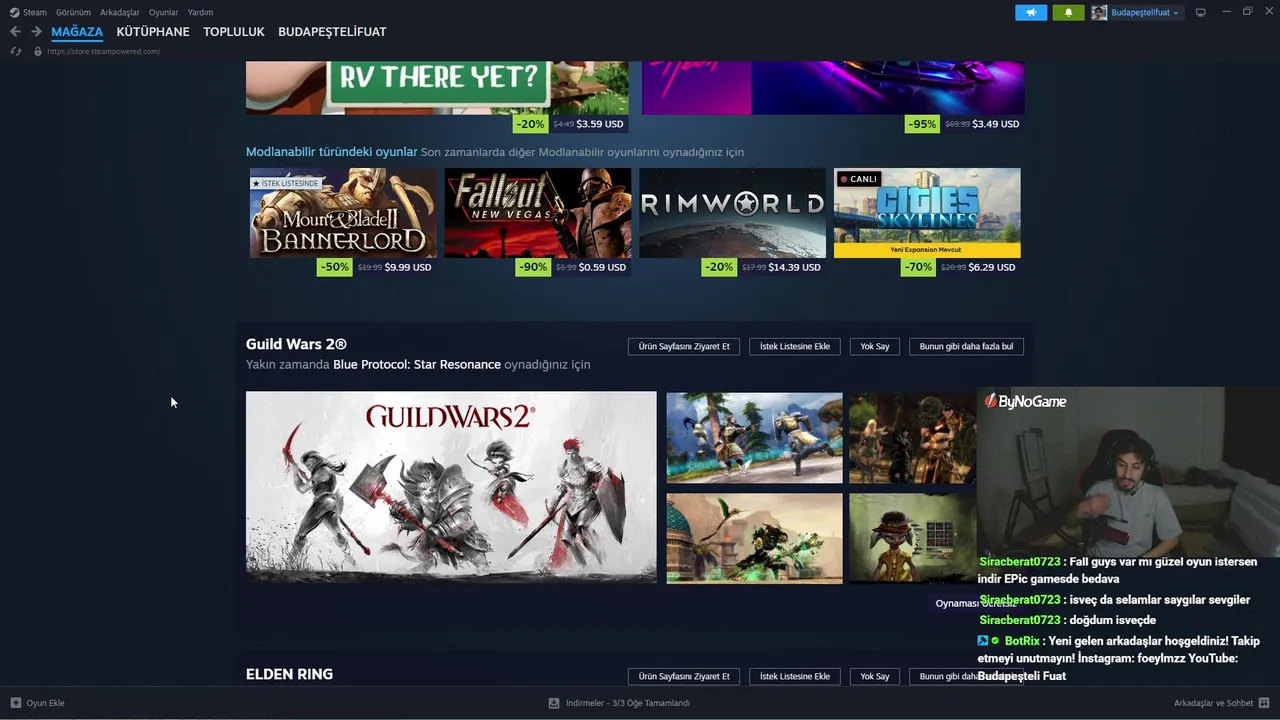Click the -70% $6.29 USD Cities Skylines price

961,267
